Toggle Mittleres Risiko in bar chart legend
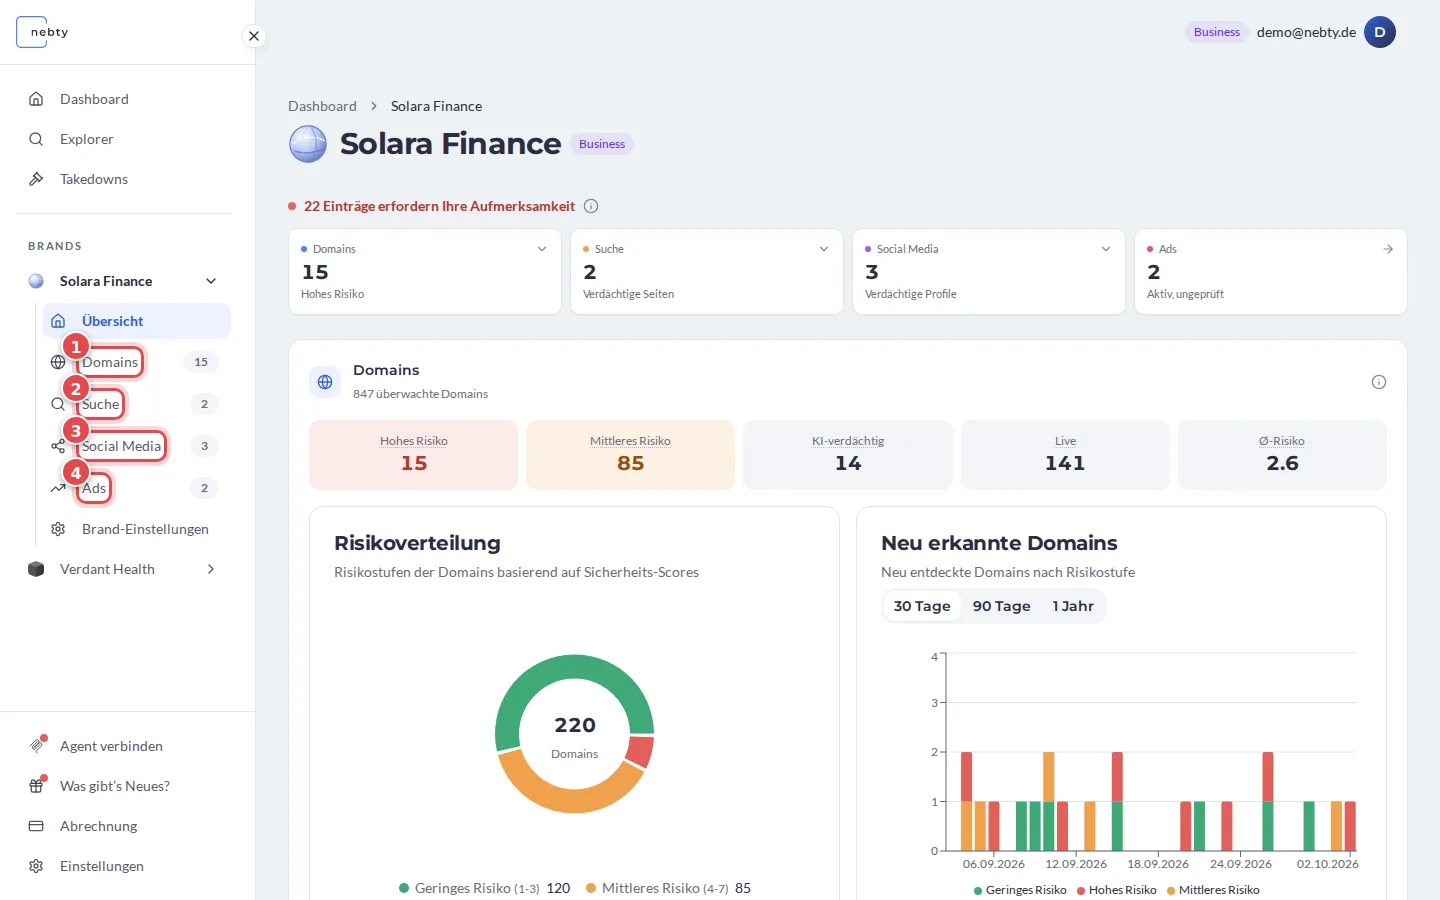This screenshot has height=900, width=1440. [1213, 890]
